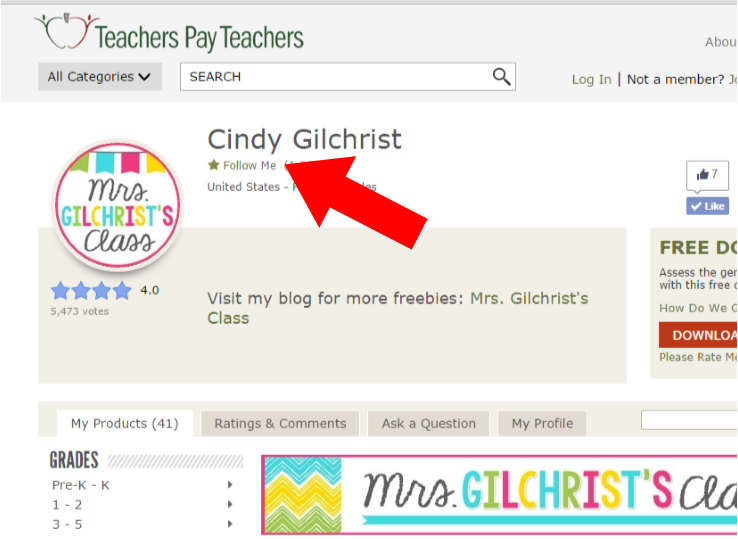Click the Mrs. Gilchrist's Class profile badge
738x539 pixels.
pyautogui.click(x=118, y=205)
